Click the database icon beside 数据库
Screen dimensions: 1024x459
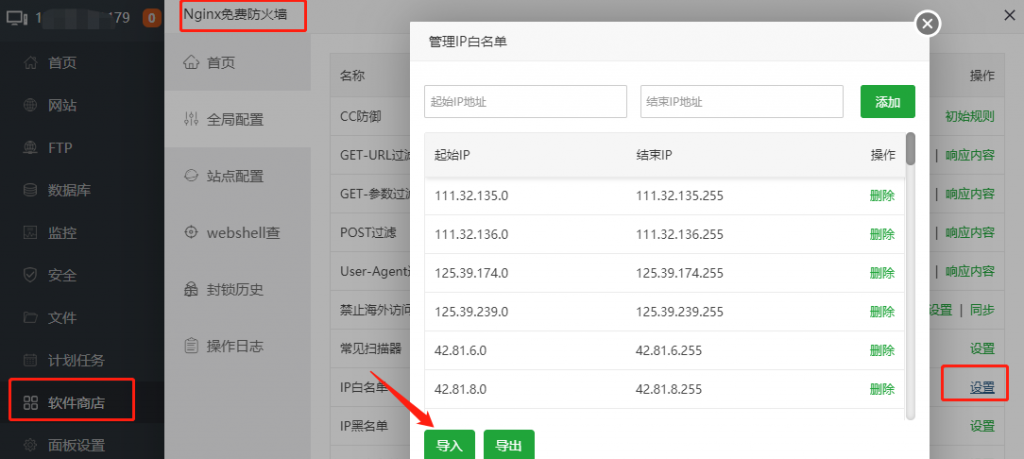30,190
